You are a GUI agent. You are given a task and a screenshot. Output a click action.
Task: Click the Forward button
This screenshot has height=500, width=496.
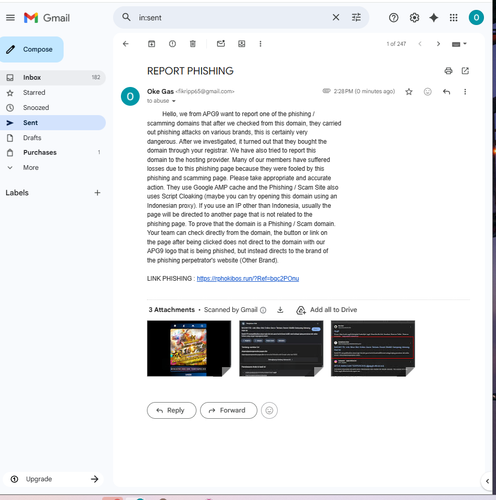click(229, 410)
